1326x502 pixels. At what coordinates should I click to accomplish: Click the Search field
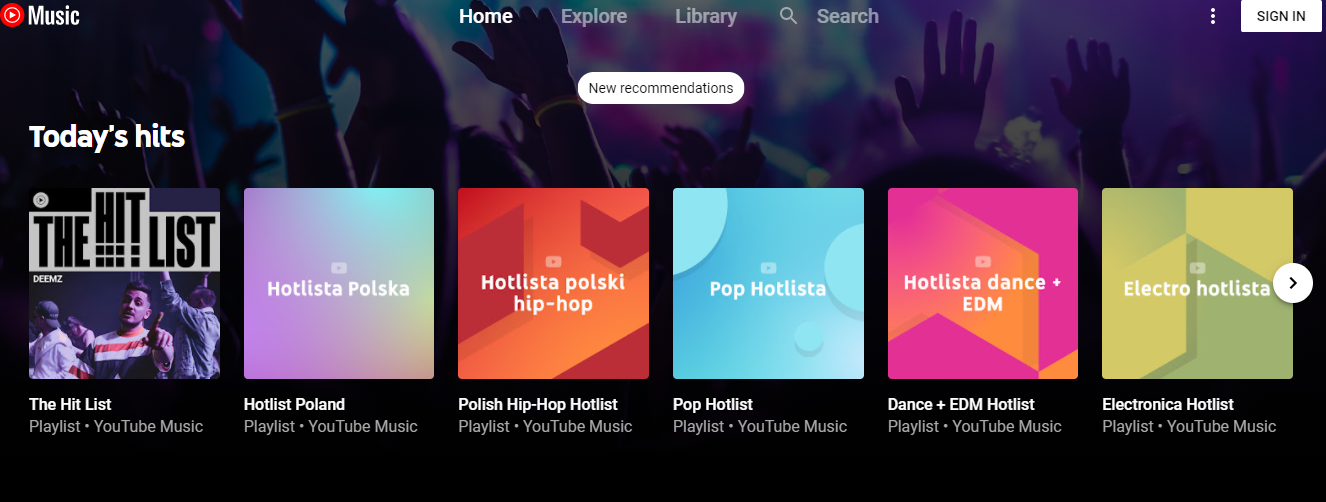pos(848,16)
